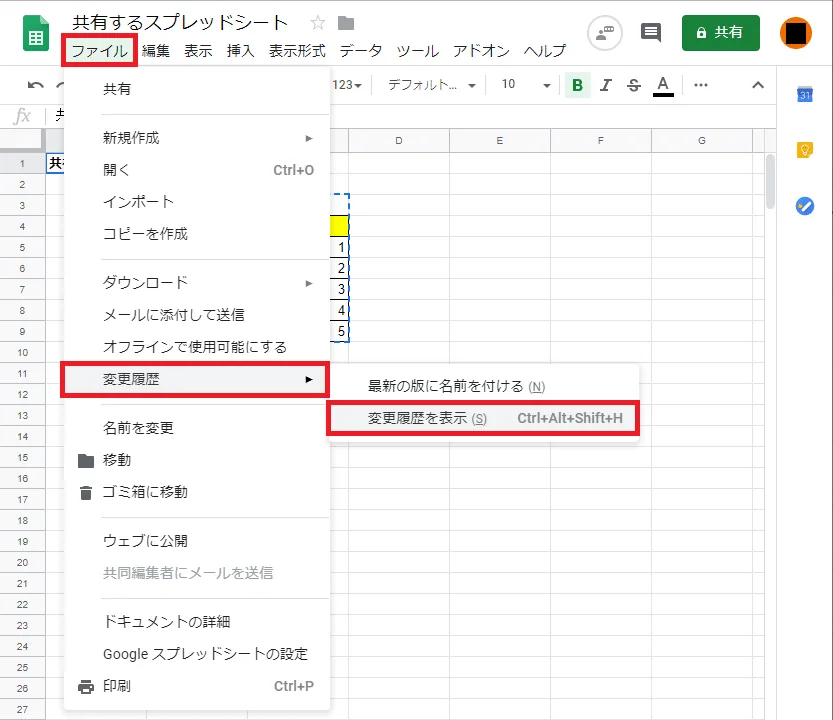Open the データ menu

pos(361,51)
